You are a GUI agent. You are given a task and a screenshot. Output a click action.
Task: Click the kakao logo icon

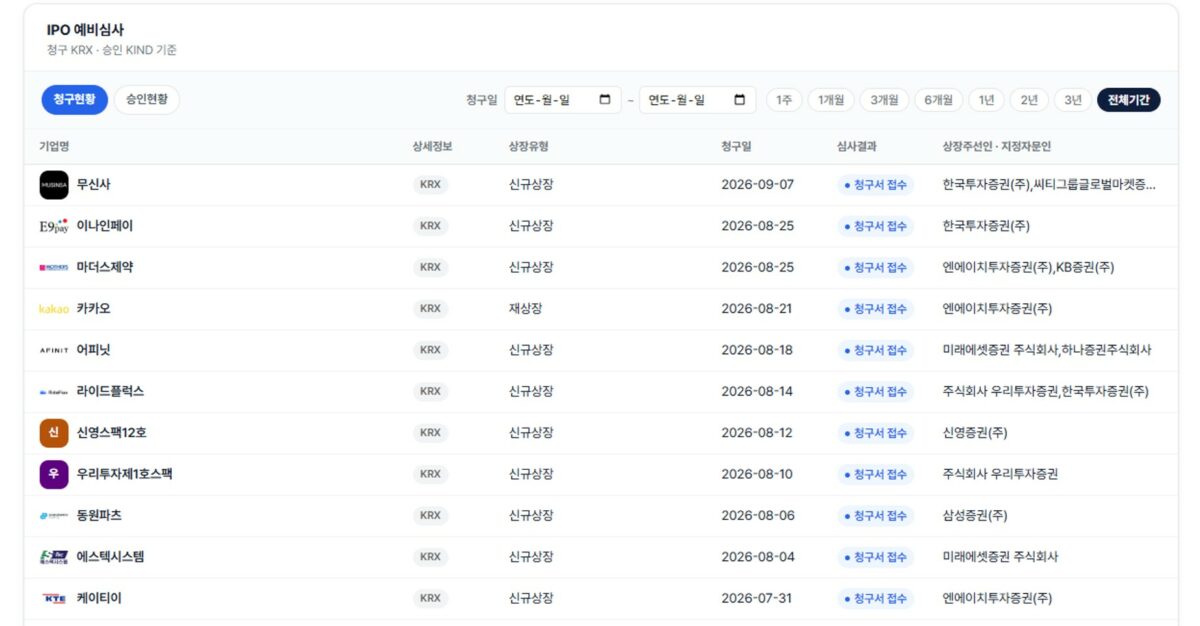[x=54, y=309]
